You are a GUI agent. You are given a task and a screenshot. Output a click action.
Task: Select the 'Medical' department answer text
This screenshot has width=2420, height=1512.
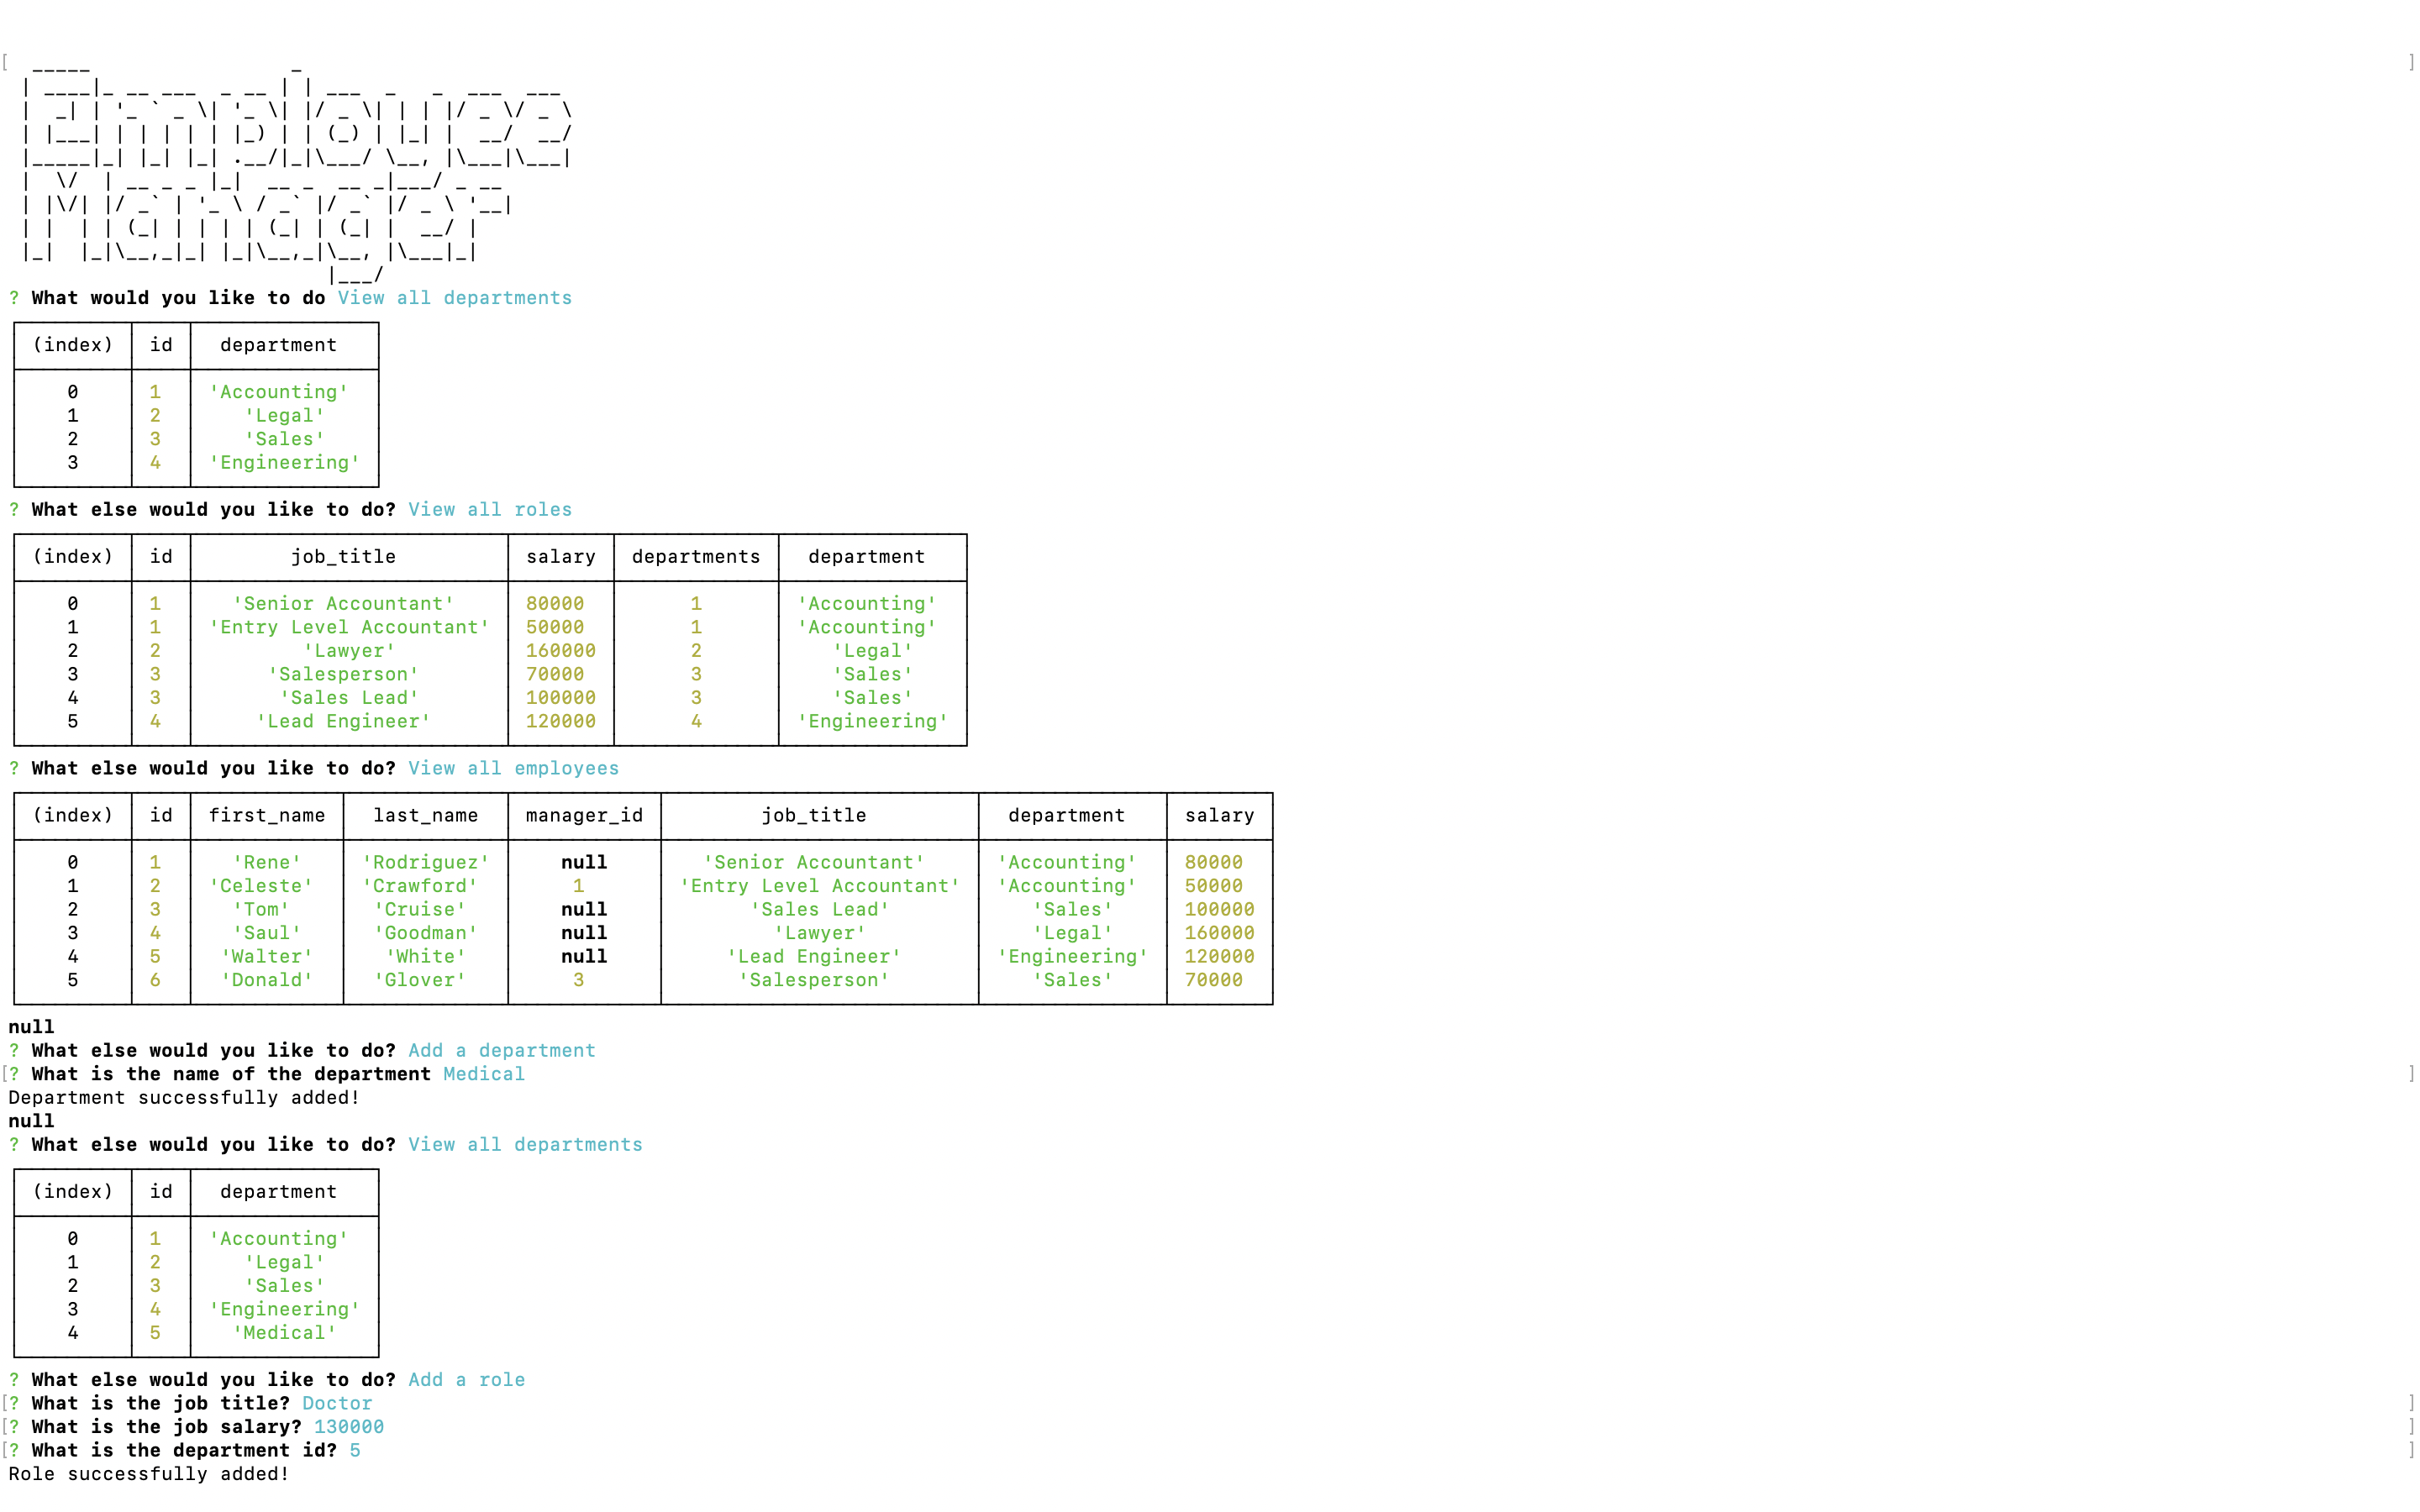(483, 1073)
